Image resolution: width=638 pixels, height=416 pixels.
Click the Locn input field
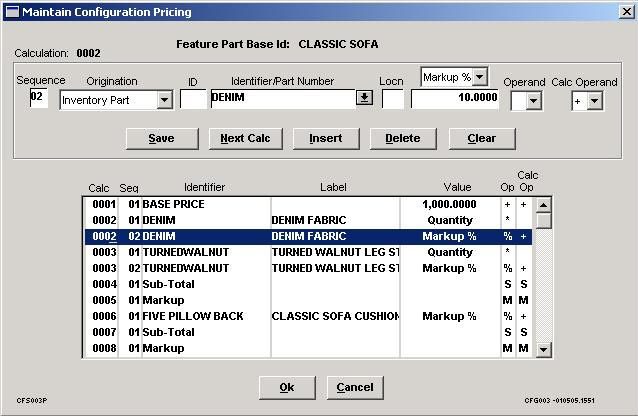coord(393,99)
